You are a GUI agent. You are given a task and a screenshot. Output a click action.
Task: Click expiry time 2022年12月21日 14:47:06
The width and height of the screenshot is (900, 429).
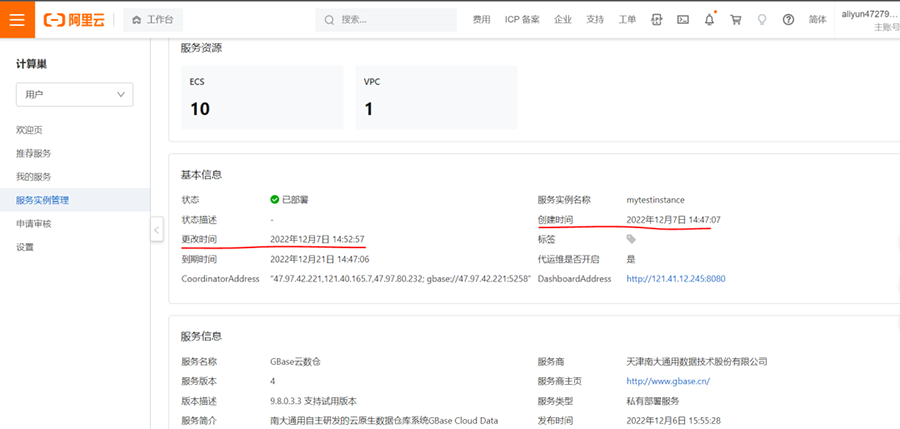[x=320, y=259]
